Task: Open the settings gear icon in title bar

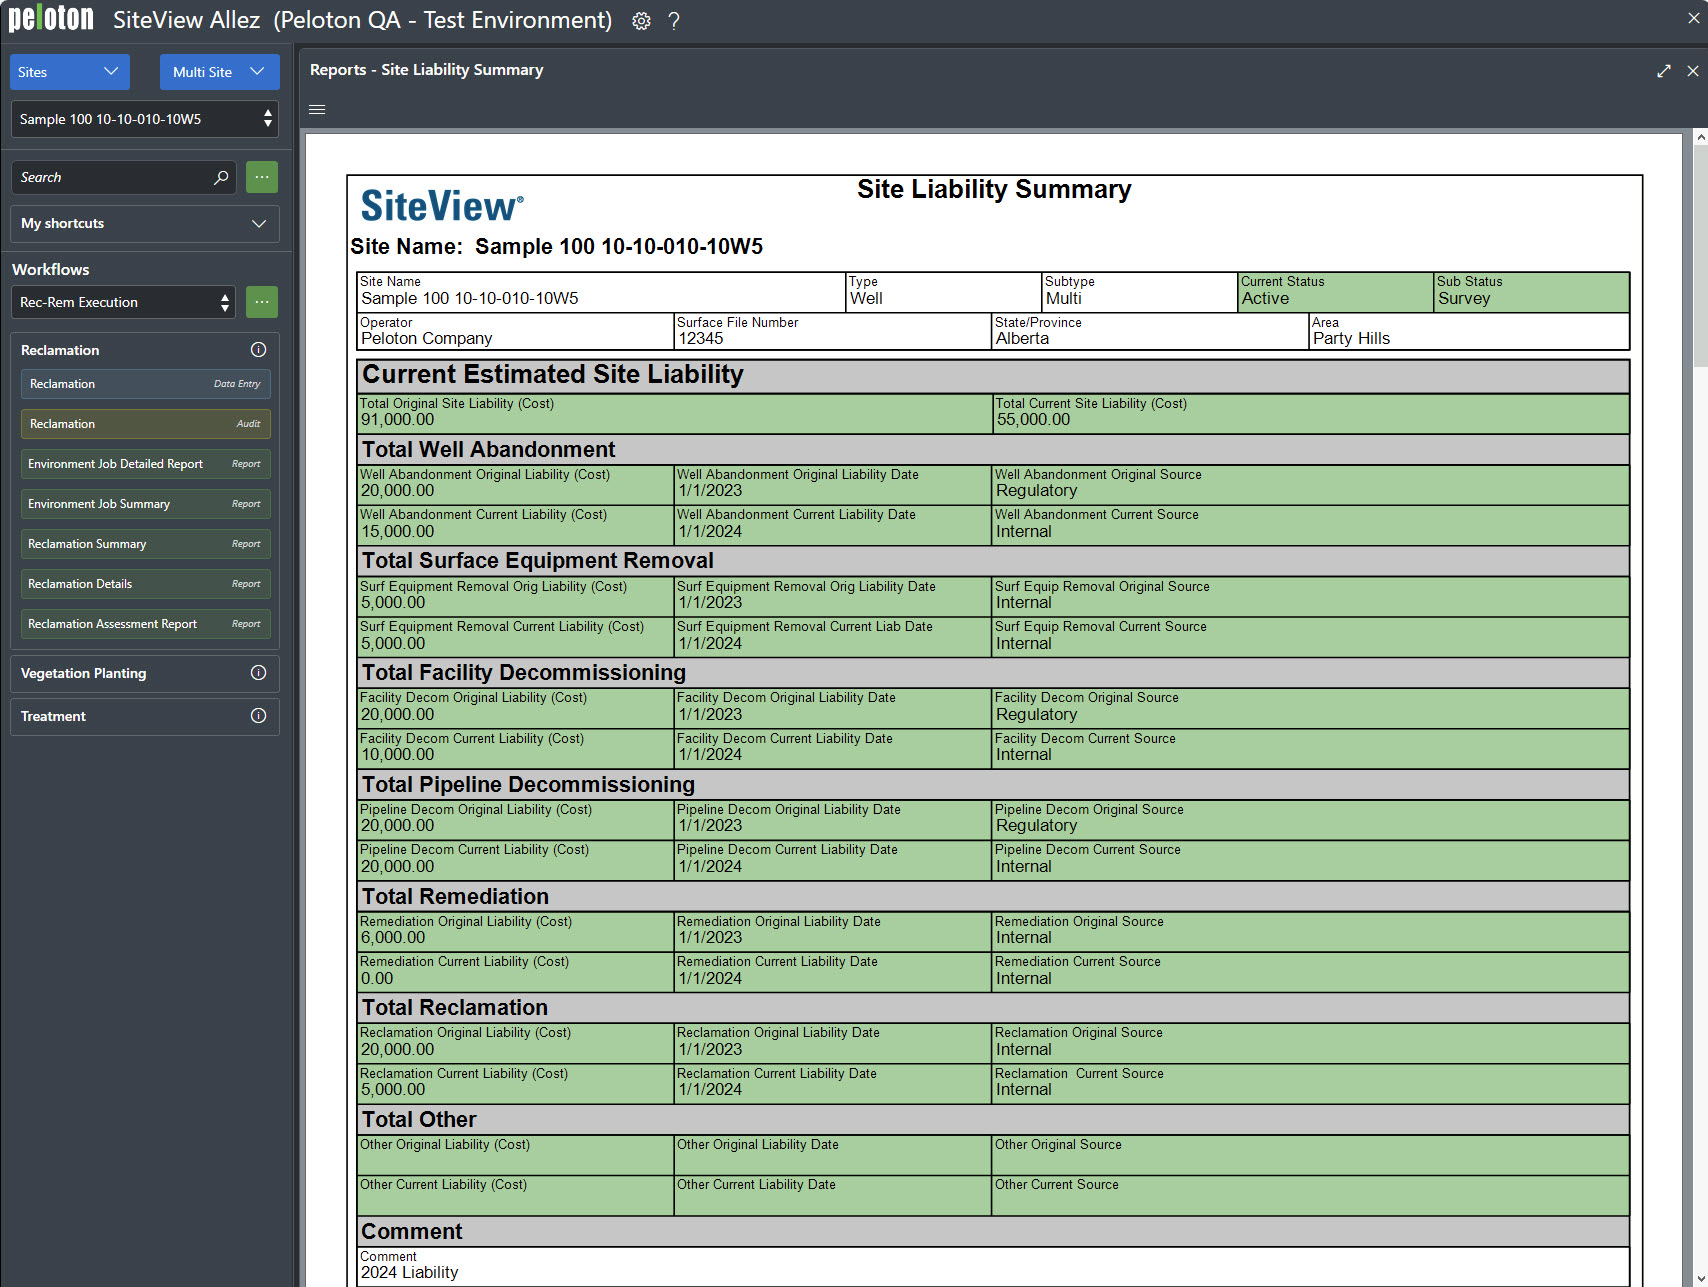Action: tap(641, 21)
